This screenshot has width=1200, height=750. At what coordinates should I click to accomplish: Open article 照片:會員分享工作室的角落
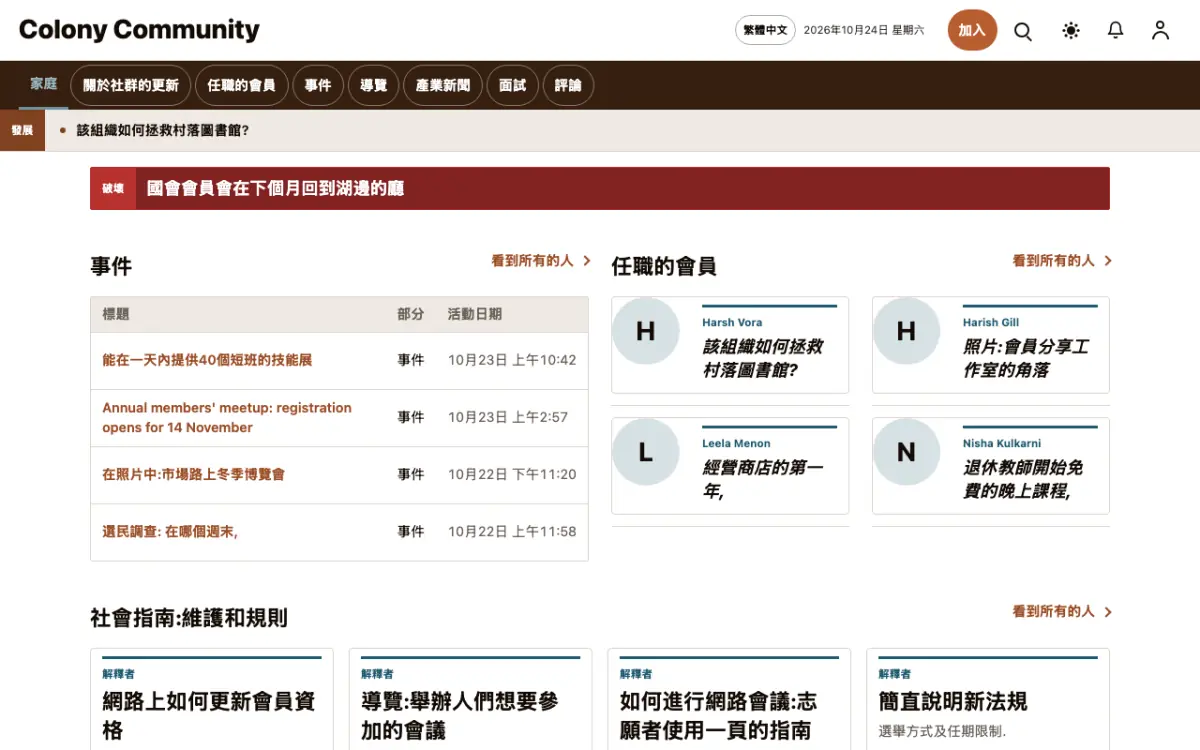(x=1026, y=358)
